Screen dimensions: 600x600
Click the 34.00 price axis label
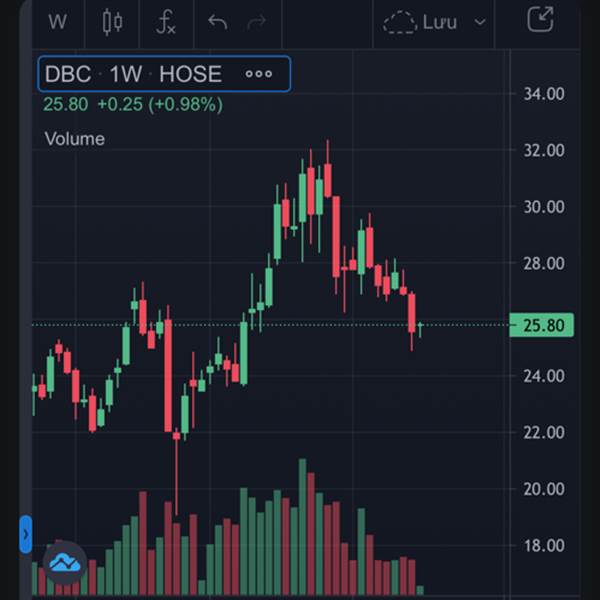pyautogui.click(x=544, y=94)
